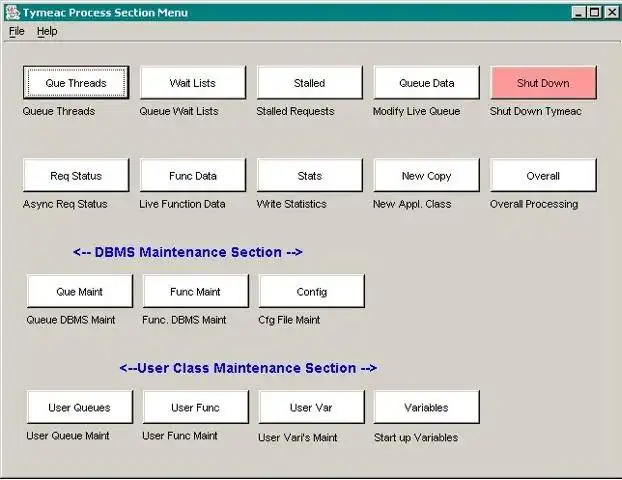Click the 'User Func Maint' label
Image resolution: width=622 pixels, height=480 pixels.
click(x=180, y=436)
